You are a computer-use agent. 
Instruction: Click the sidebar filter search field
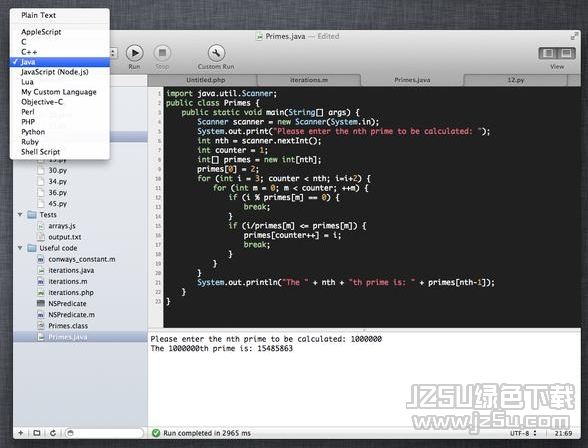pos(104,433)
